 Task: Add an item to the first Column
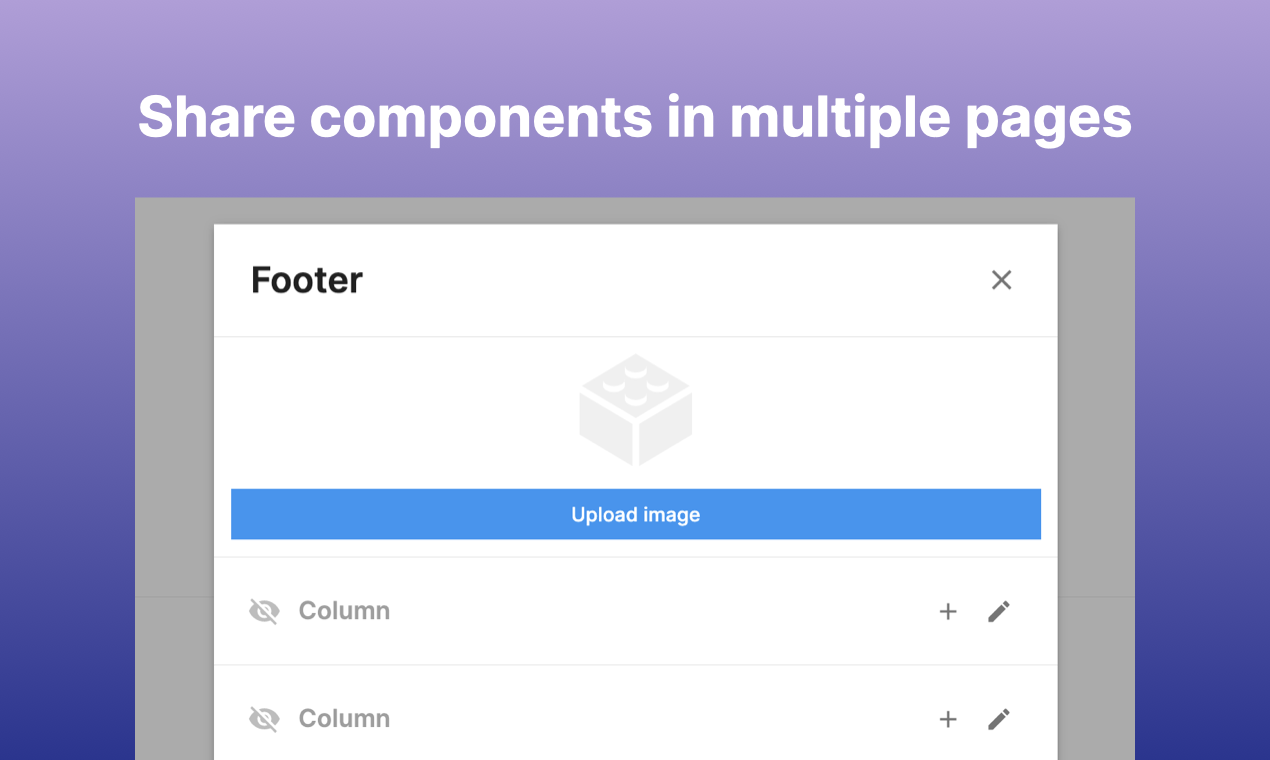tap(948, 611)
